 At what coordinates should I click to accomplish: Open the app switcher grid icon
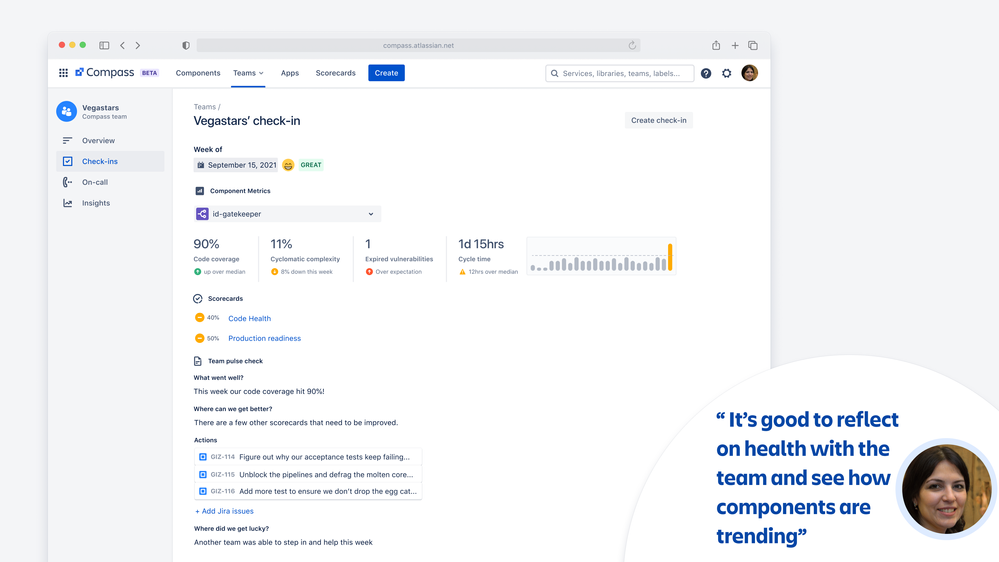[63, 73]
